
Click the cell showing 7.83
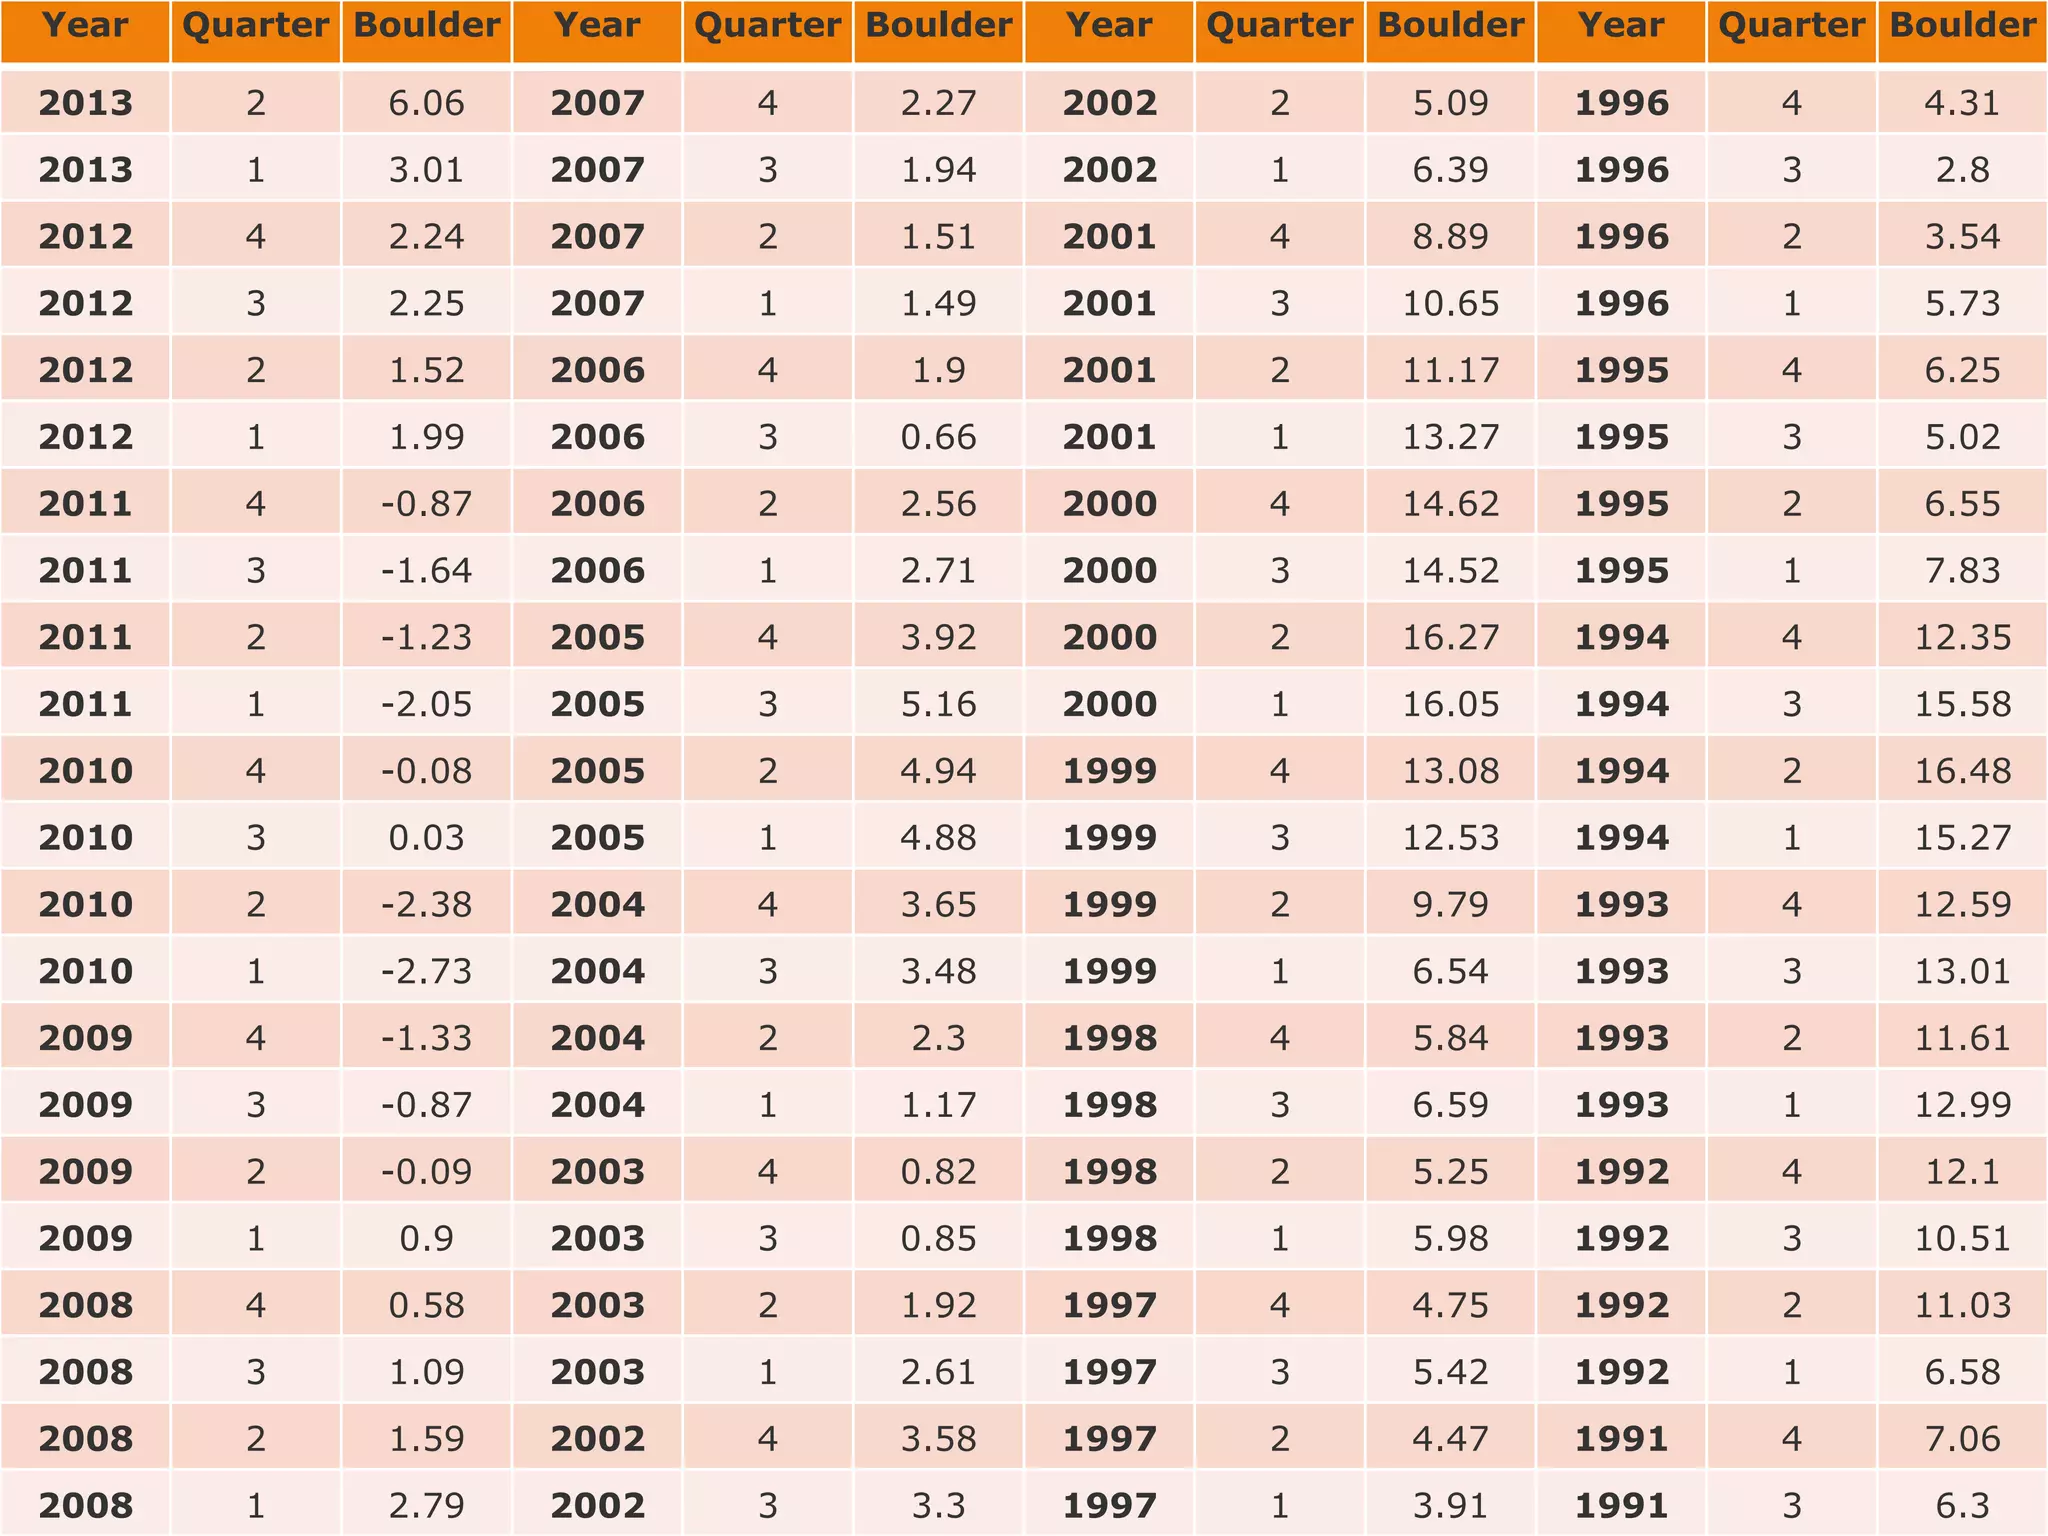pos(1962,570)
